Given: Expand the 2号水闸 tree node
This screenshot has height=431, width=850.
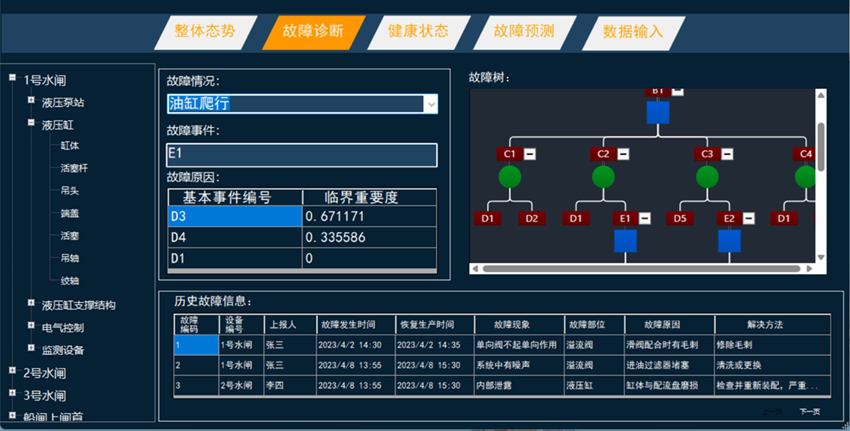Looking at the screenshot, I should [12, 370].
